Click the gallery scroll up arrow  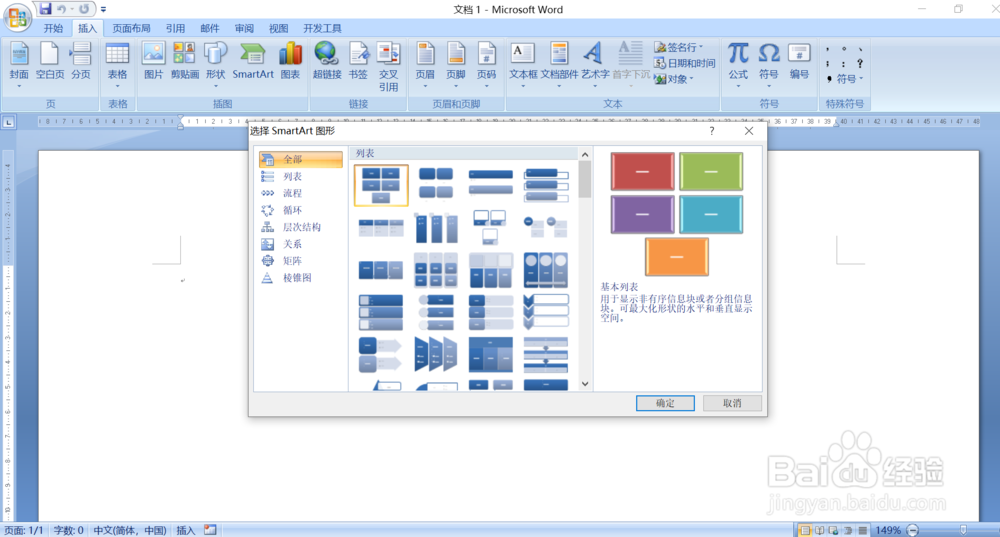tap(585, 154)
